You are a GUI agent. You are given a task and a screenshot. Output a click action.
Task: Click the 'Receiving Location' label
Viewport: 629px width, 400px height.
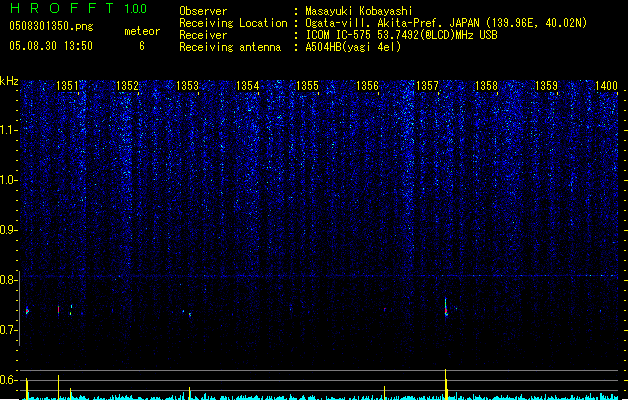(233, 23)
